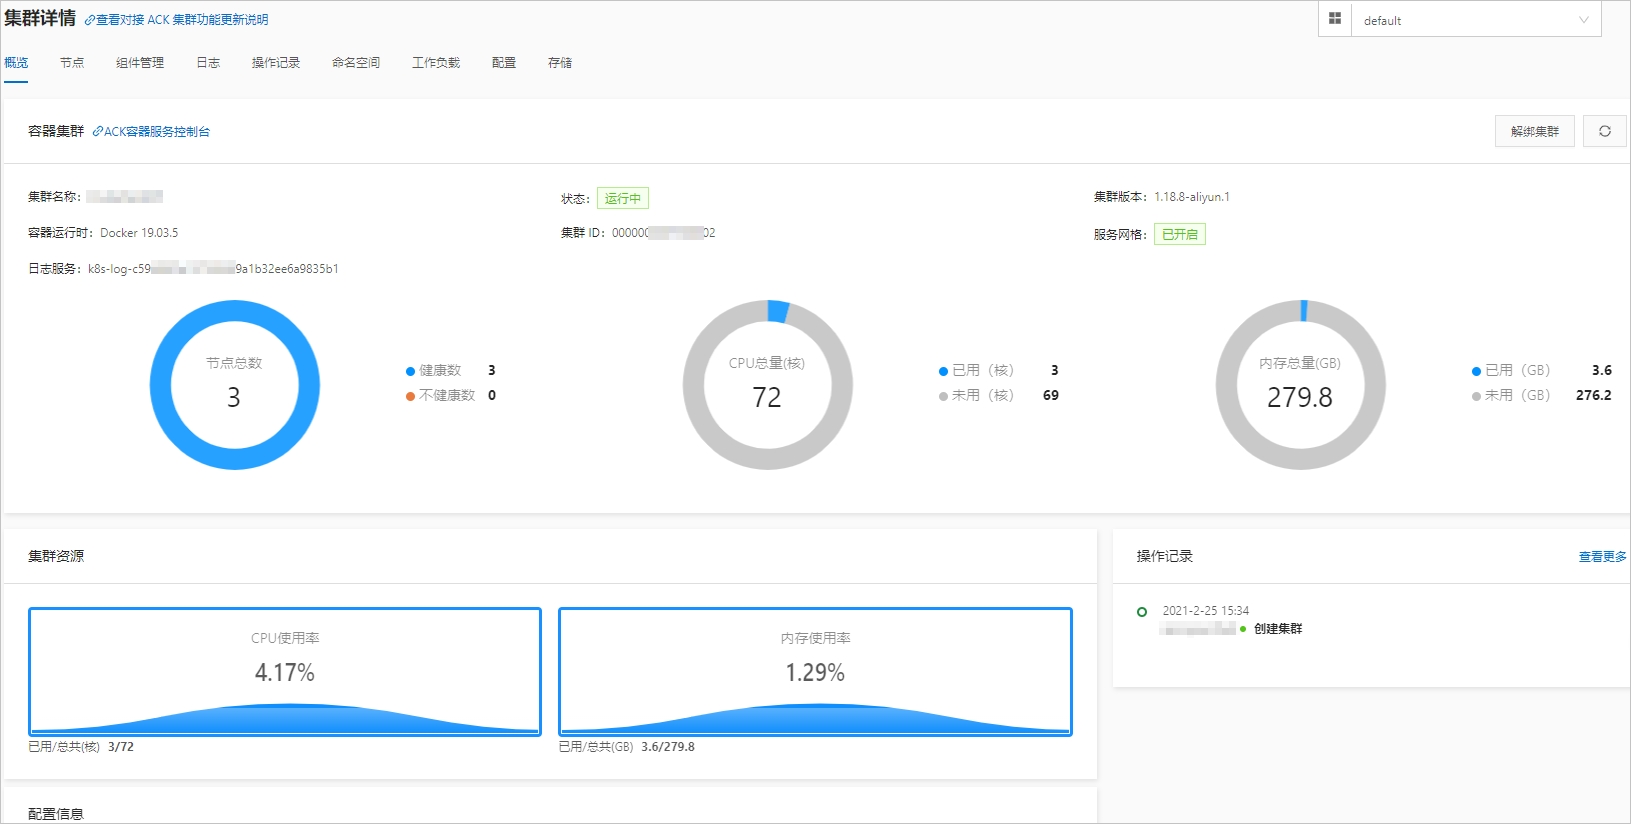This screenshot has height=824, width=1631.
Task: Click the refresh icon button
Action: tap(1604, 131)
